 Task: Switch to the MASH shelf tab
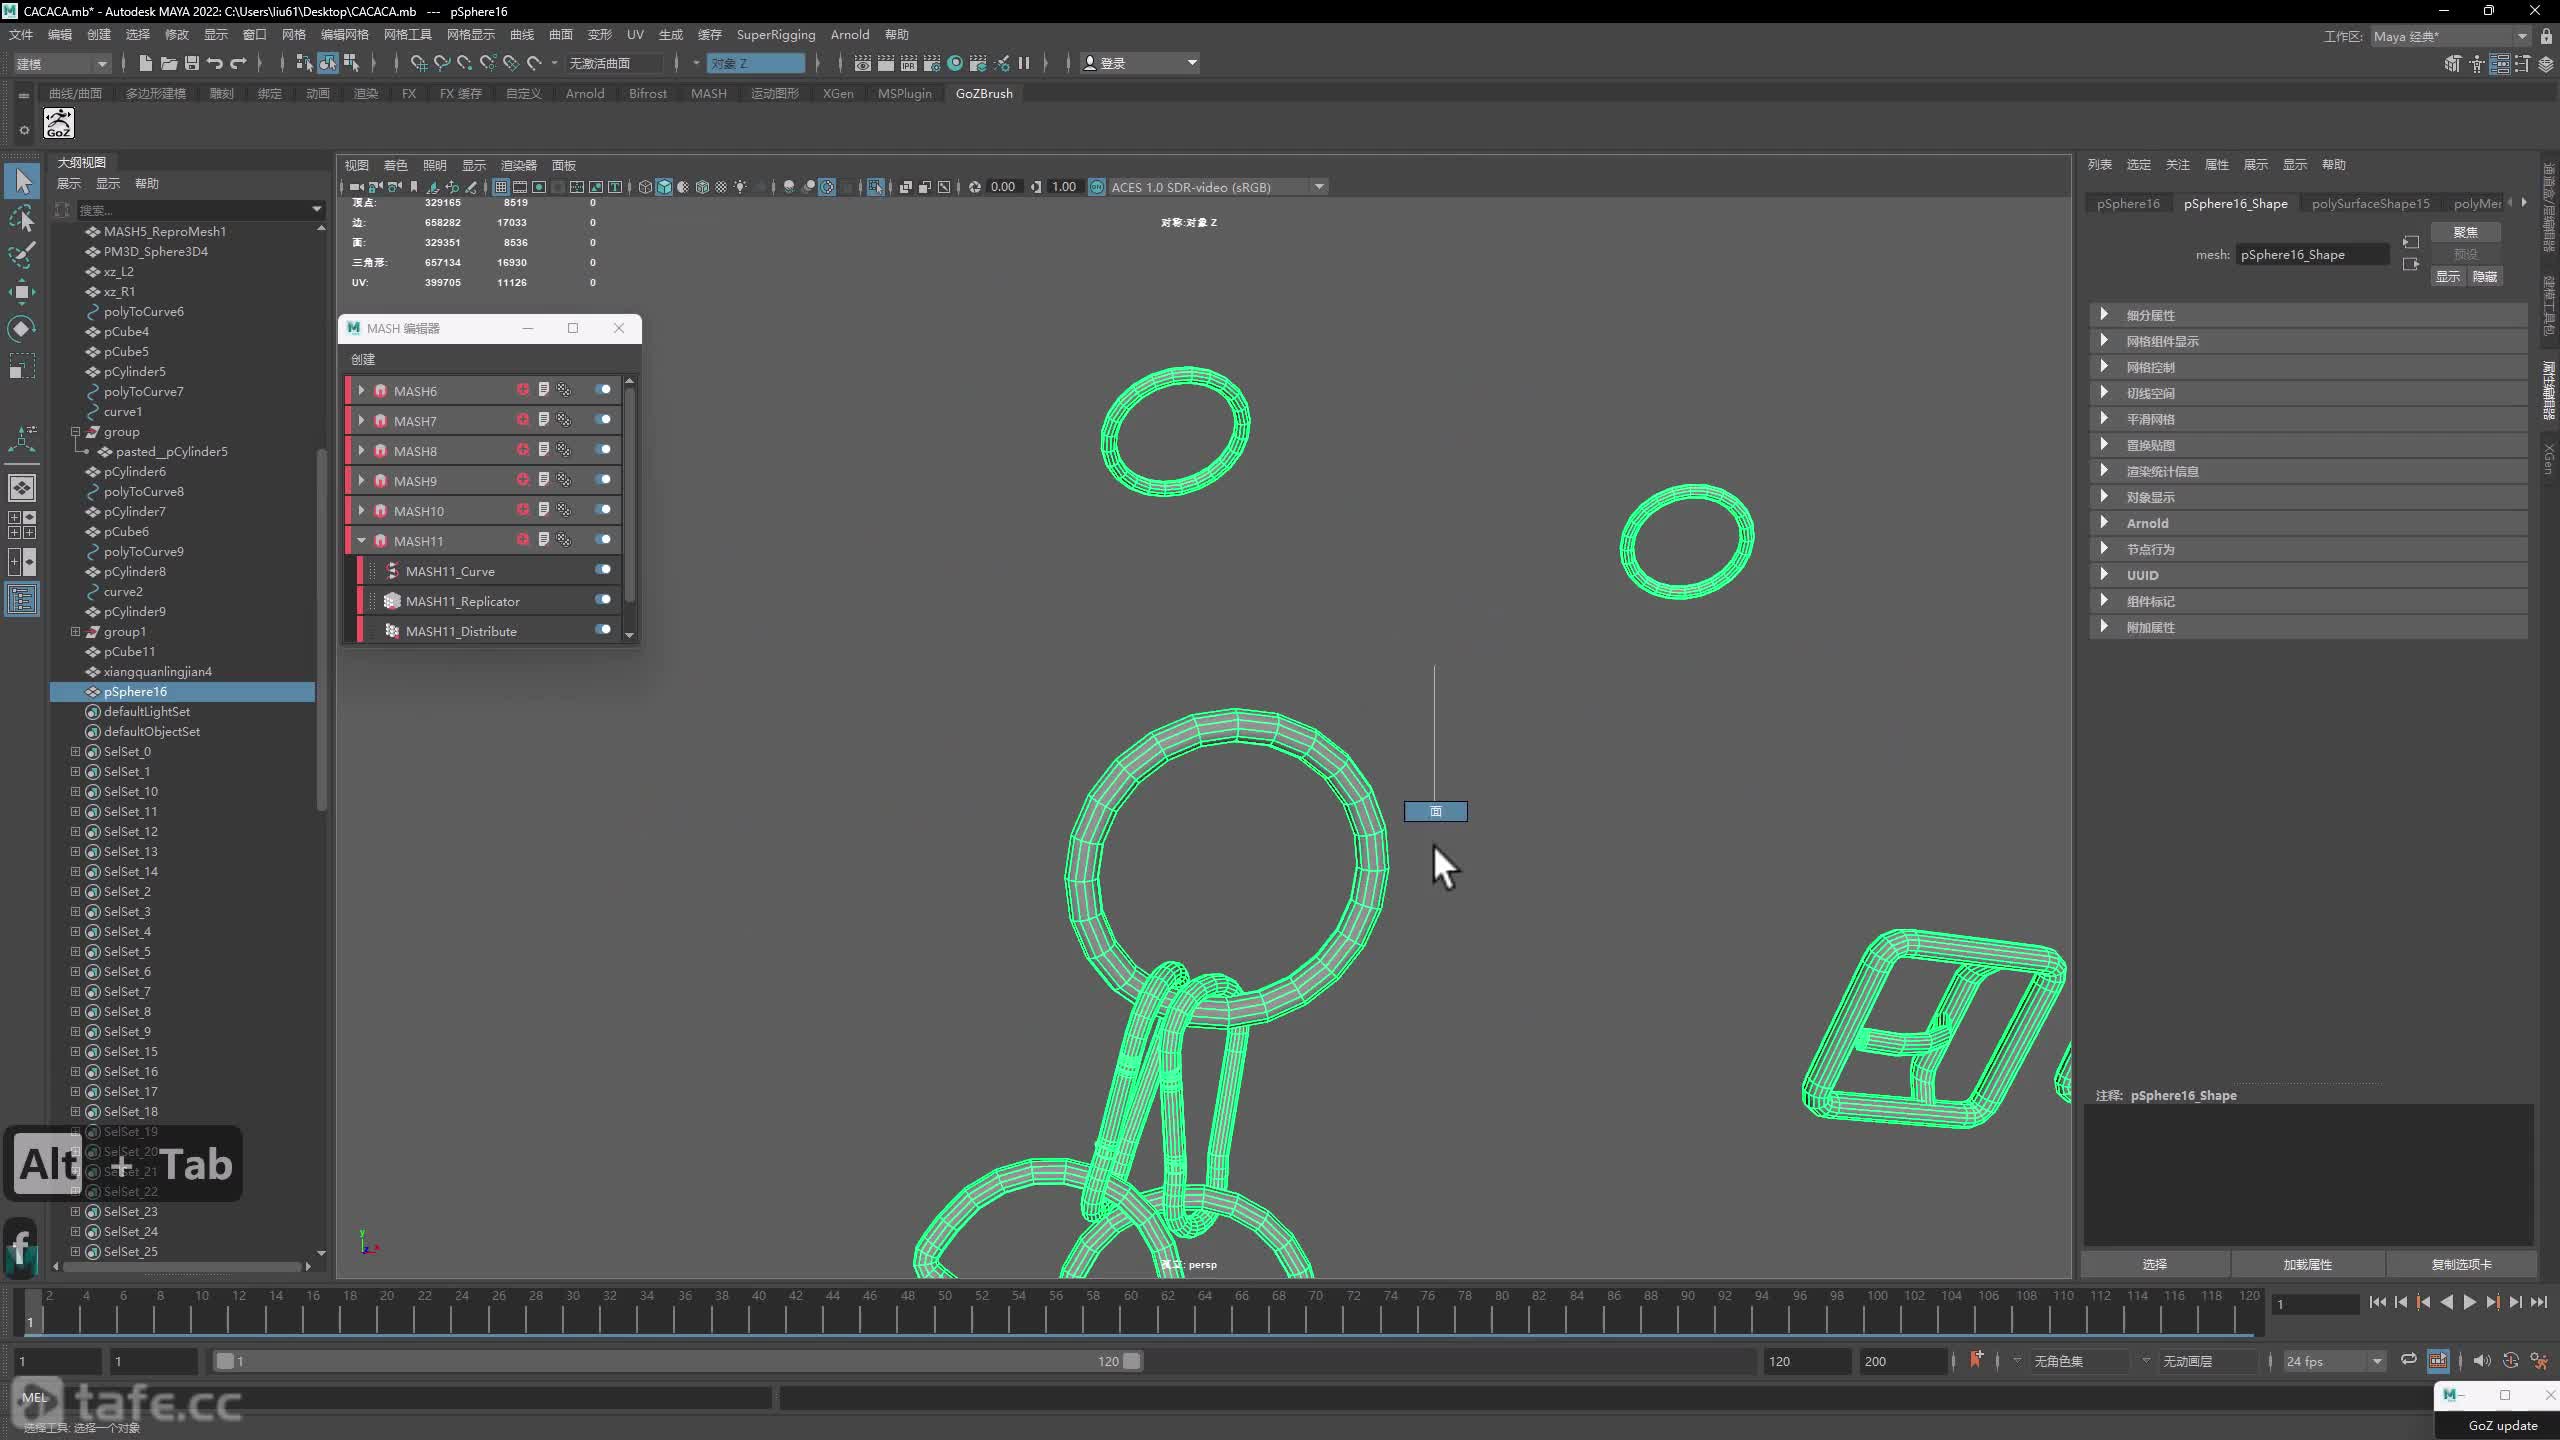coord(708,93)
